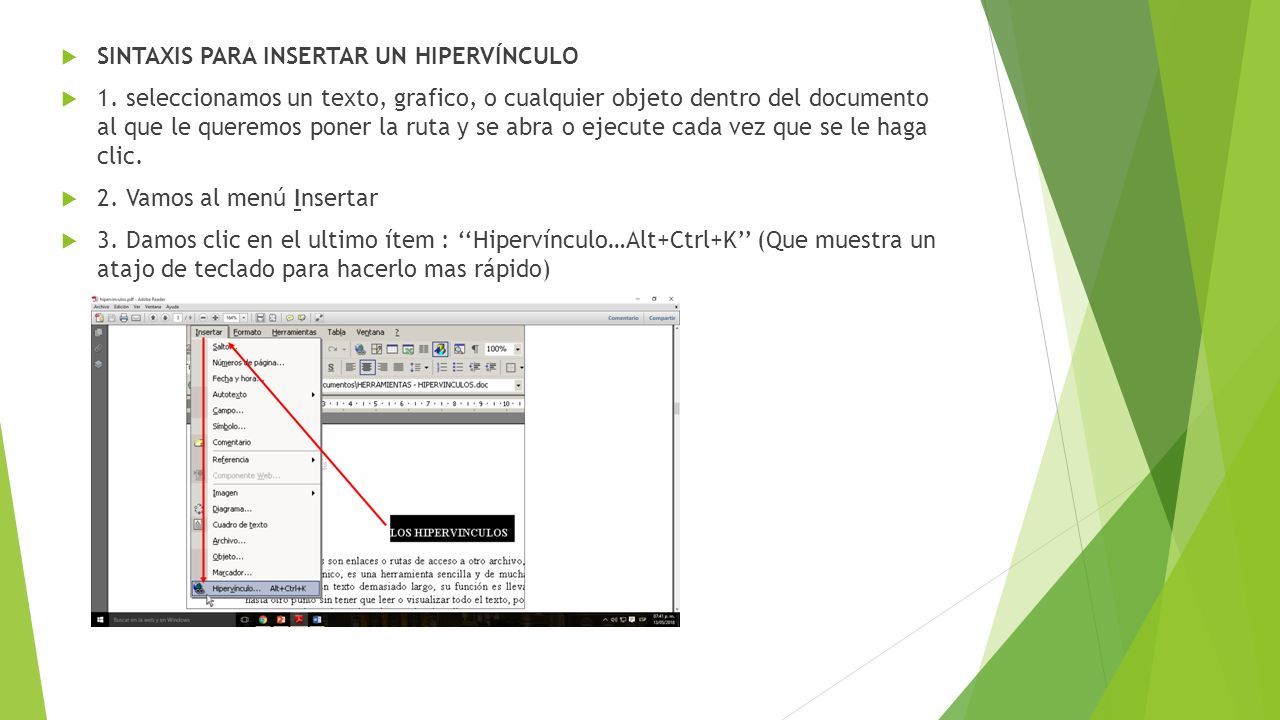The width and height of the screenshot is (1280, 720).
Task: Toggle the Drawing toolbar button
Action: 440,349
